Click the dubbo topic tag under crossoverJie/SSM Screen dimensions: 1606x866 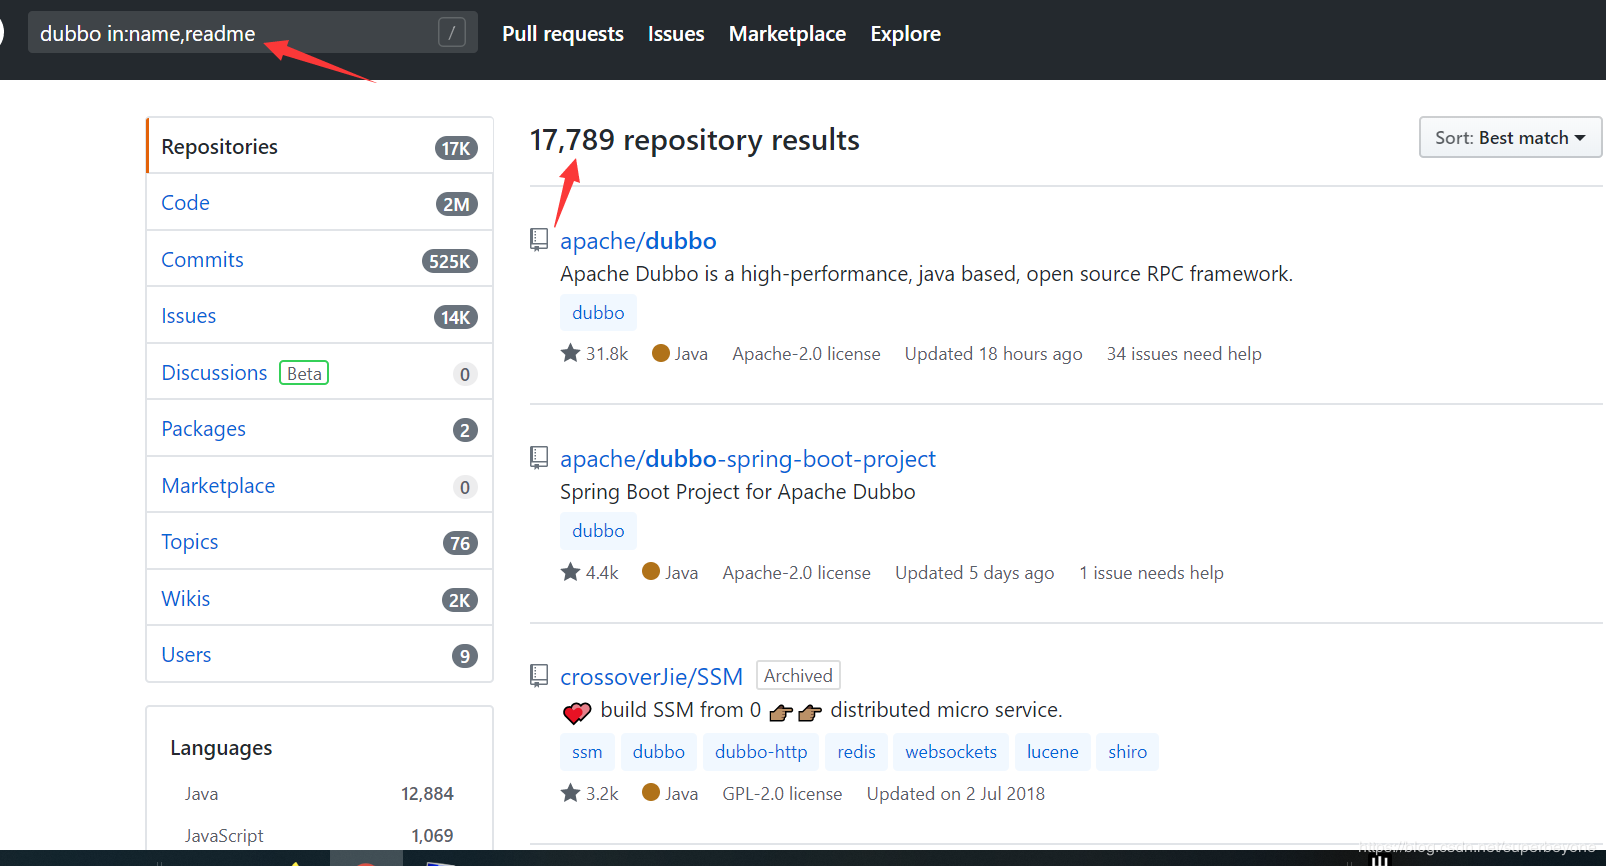(x=659, y=752)
